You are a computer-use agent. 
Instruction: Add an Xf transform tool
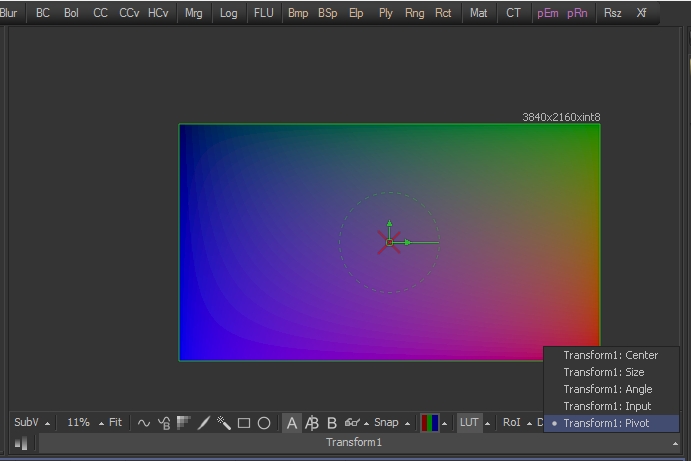pyautogui.click(x=641, y=13)
